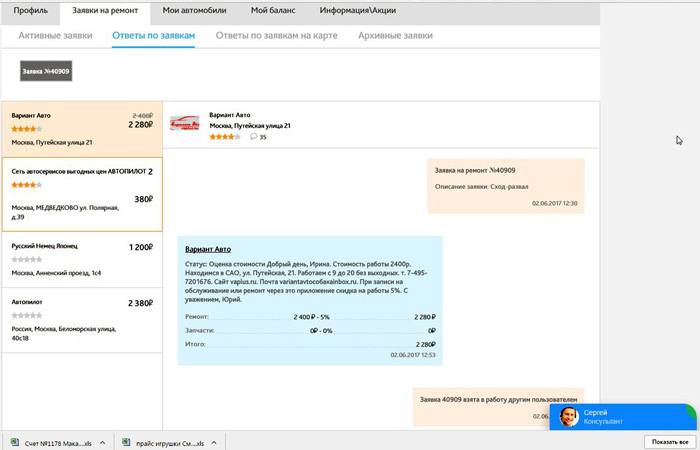700x450 pixels.
Task: Click the Вариант Авто company logo
Action: point(185,123)
